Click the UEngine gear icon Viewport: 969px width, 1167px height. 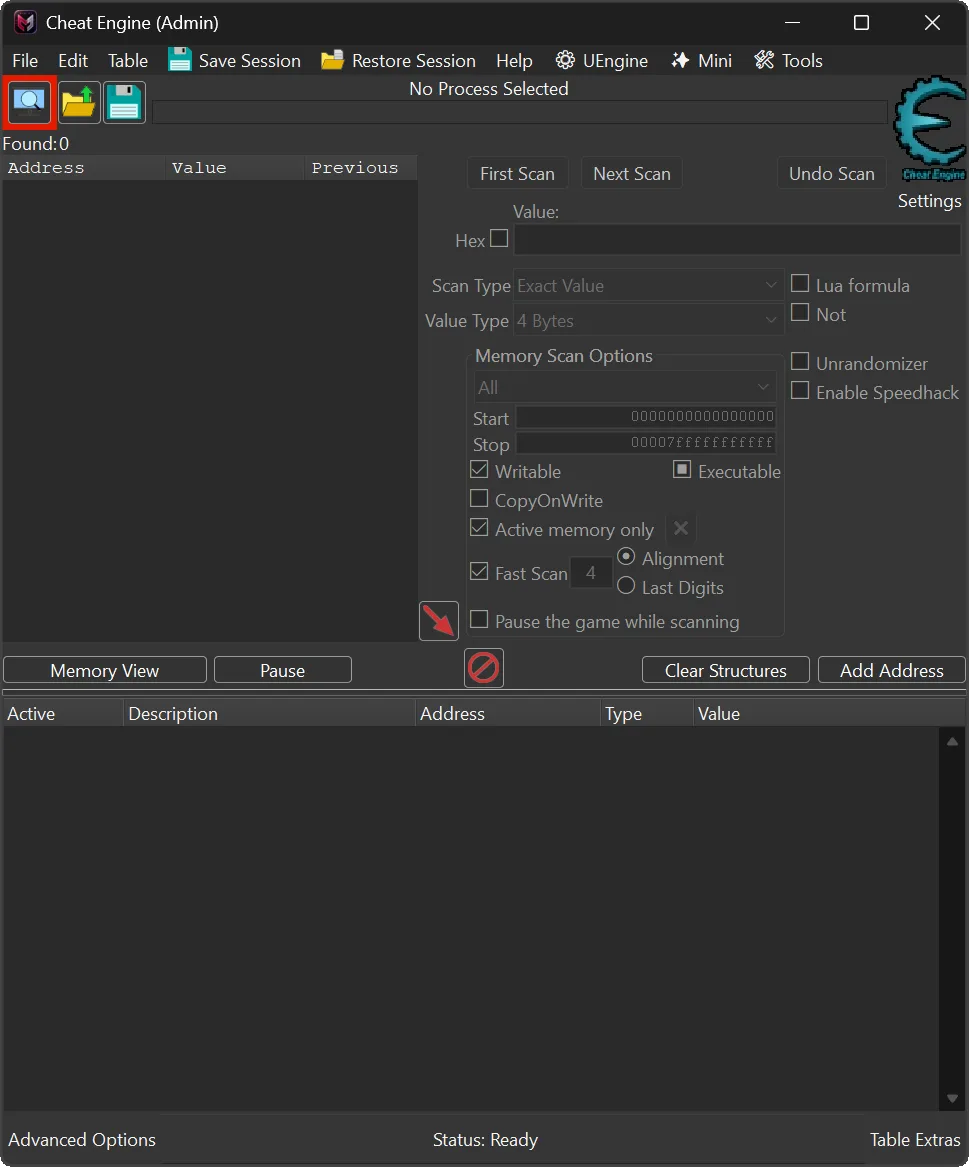tap(565, 60)
